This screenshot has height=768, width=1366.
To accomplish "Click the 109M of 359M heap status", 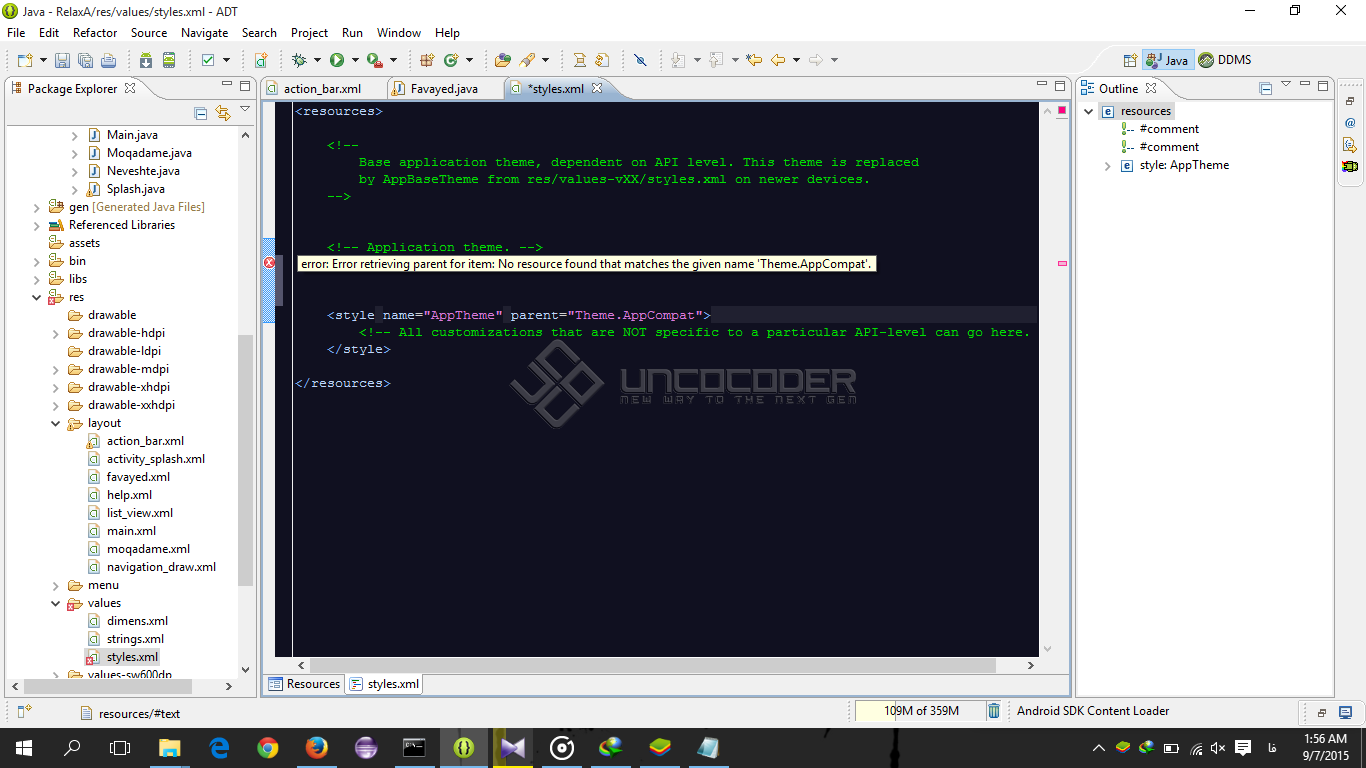I will click(921, 711).
